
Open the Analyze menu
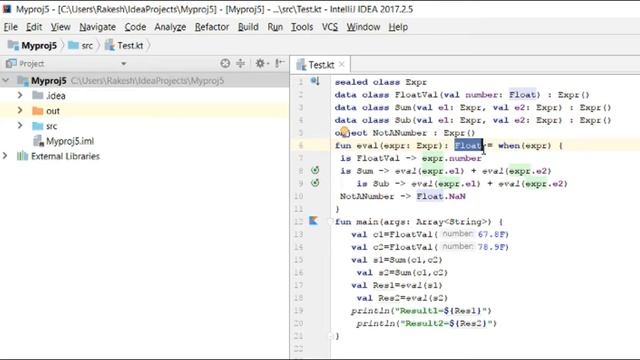170,27
